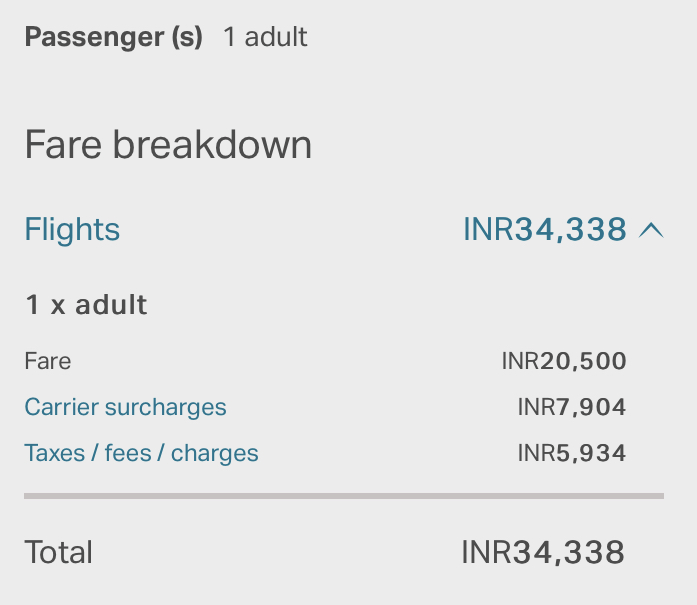
Task: Click the word 'charges' in taxes link
Action: coord(215,454)
